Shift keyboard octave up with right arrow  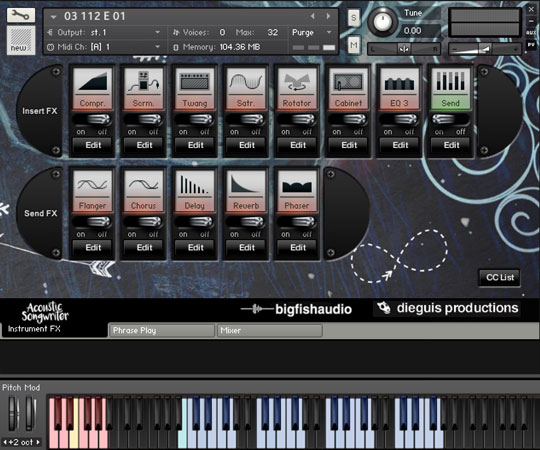point(38,442)
